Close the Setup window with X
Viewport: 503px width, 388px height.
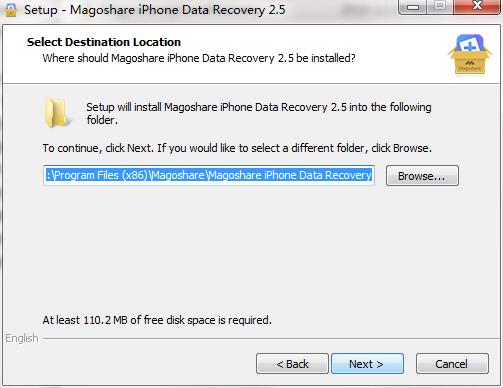477,6
